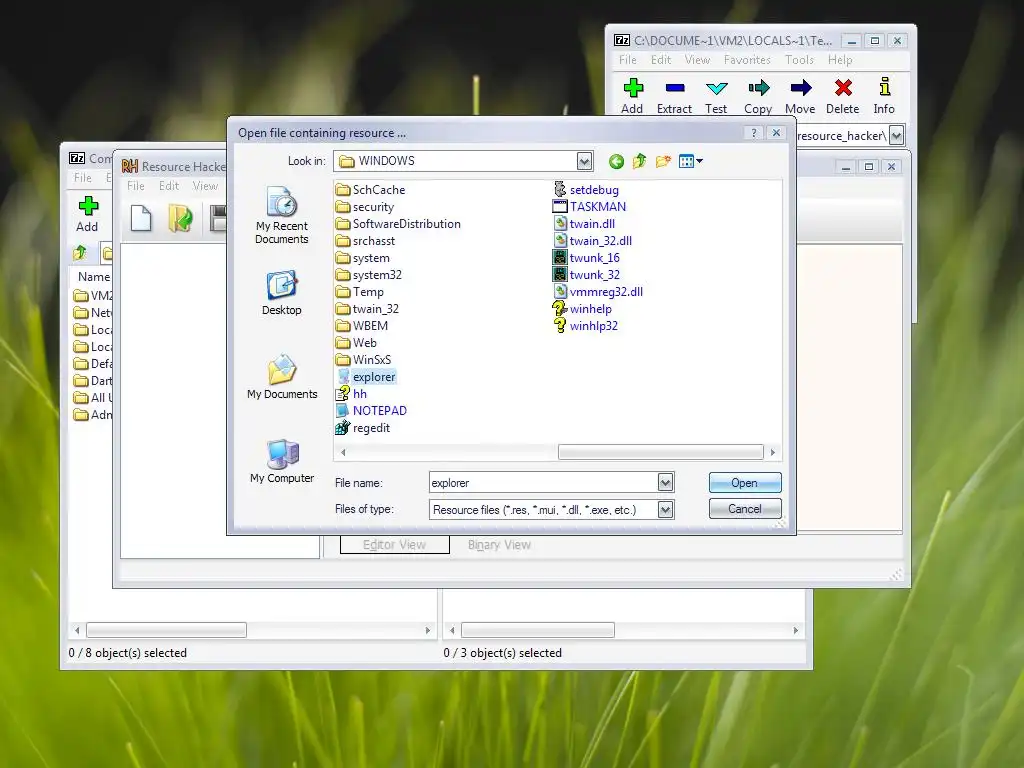Select the TASKMAN file

point(589,207)
